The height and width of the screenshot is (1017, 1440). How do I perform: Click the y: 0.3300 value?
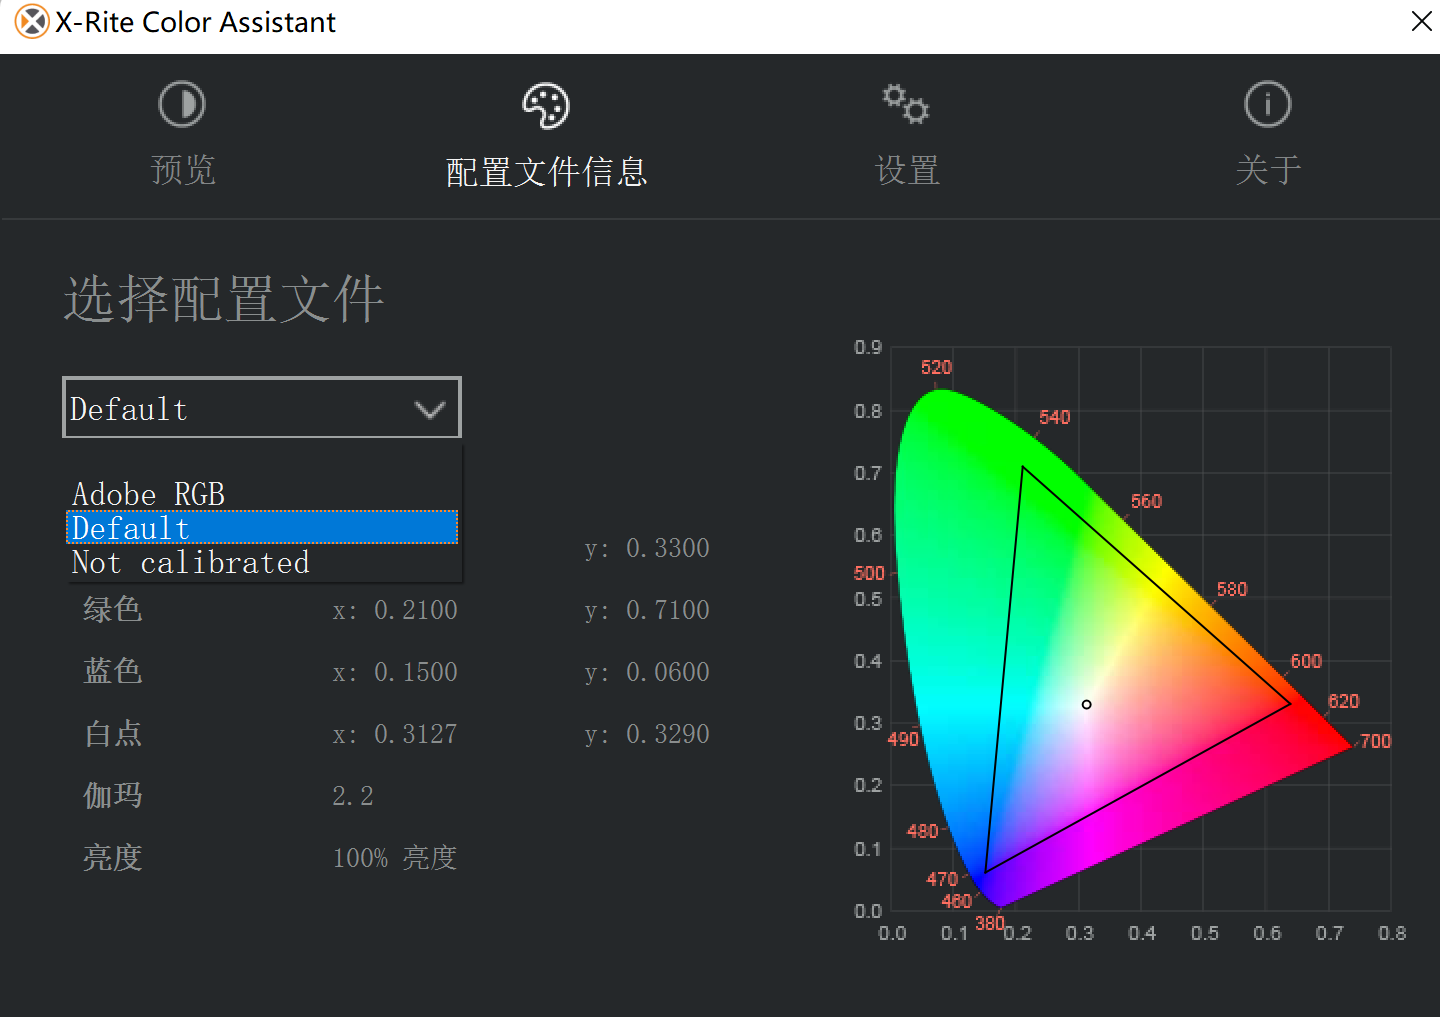(x=647, y=548)
